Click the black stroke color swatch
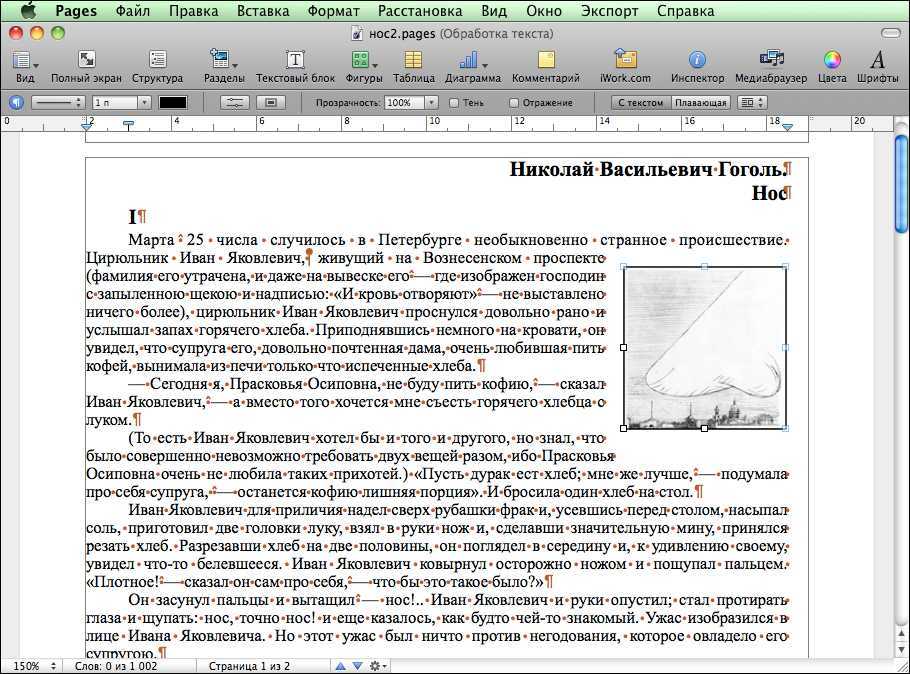Screen dimensions: 910x674 coord(173,103)
